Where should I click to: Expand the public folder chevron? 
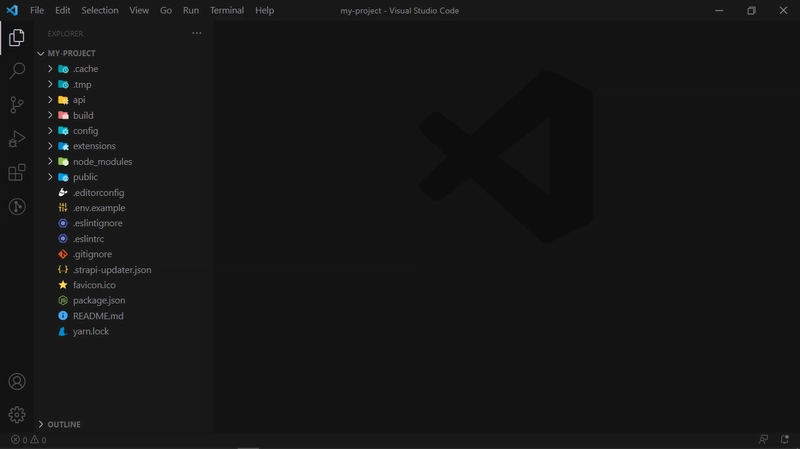[x=50, y=177]
